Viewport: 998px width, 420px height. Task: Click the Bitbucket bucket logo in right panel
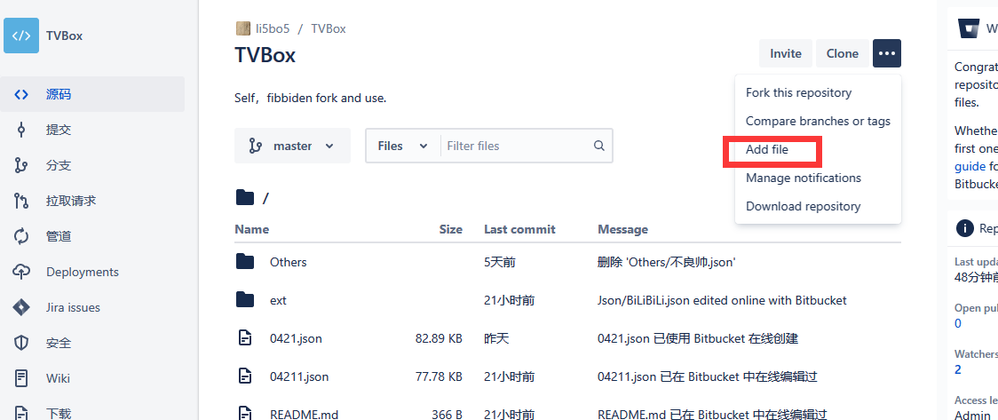tap(970, 29)
